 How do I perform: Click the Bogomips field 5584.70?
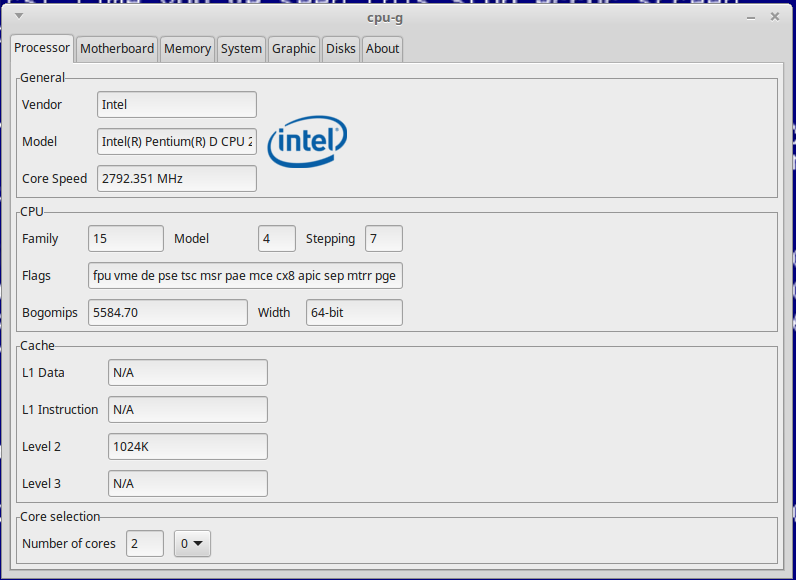click(168, 313)
